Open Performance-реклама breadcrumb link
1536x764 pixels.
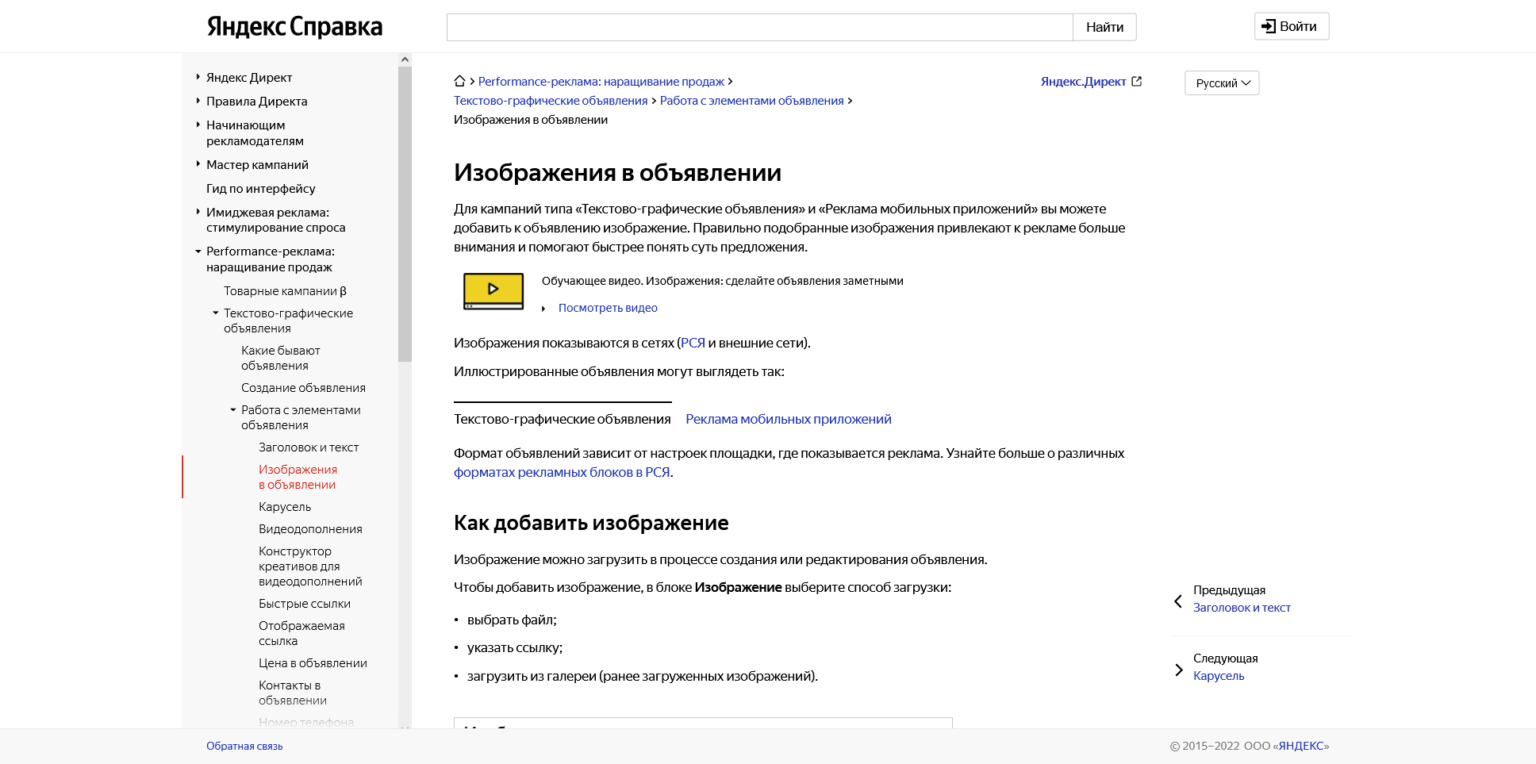tap(601, 82)
